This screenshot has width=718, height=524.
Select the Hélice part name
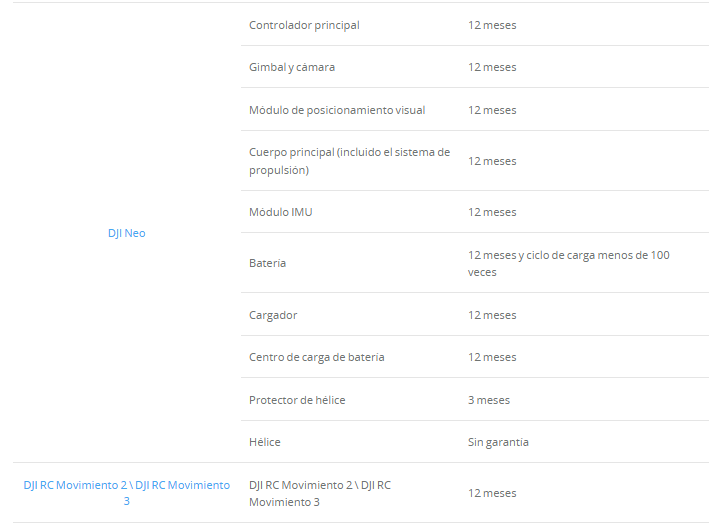(x=264, y=442)
